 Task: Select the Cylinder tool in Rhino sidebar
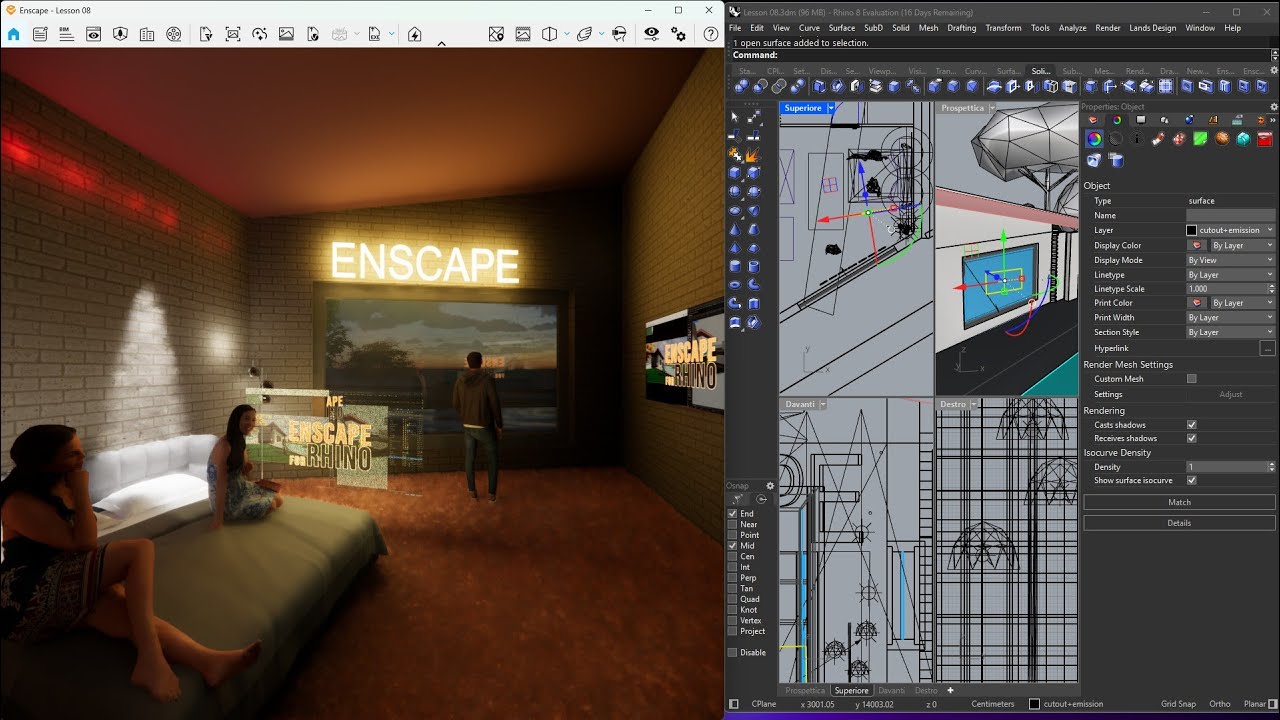coord(735,266)
